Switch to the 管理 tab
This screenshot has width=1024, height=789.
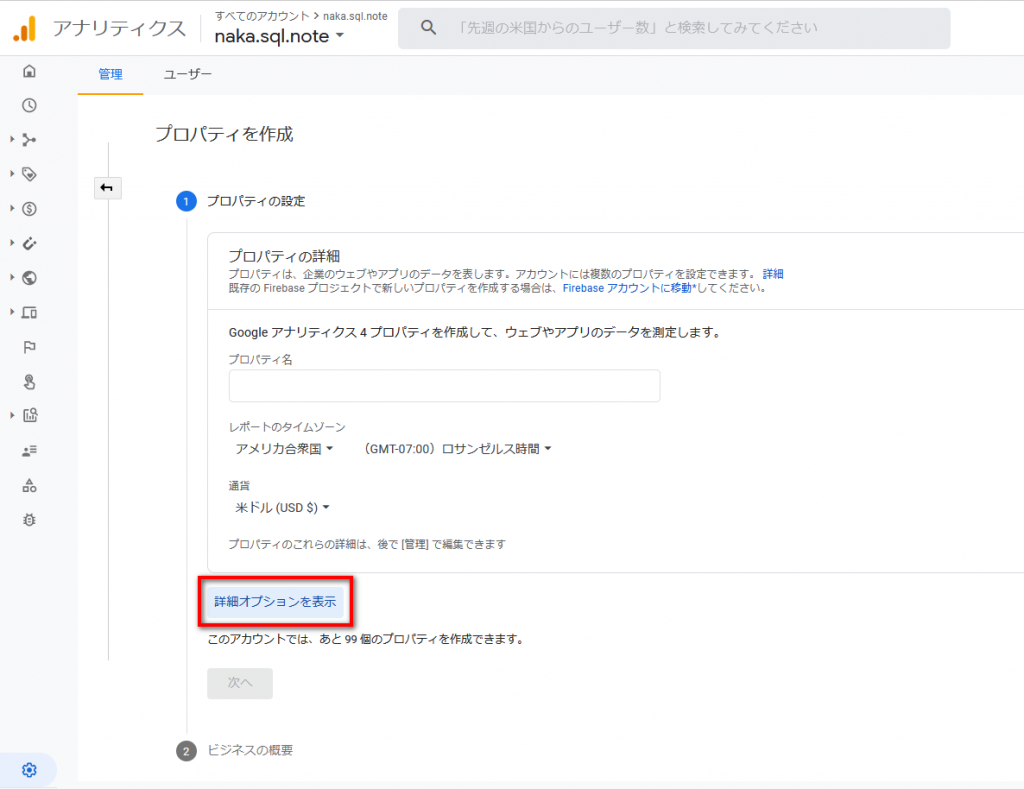[x=110, y=74]
